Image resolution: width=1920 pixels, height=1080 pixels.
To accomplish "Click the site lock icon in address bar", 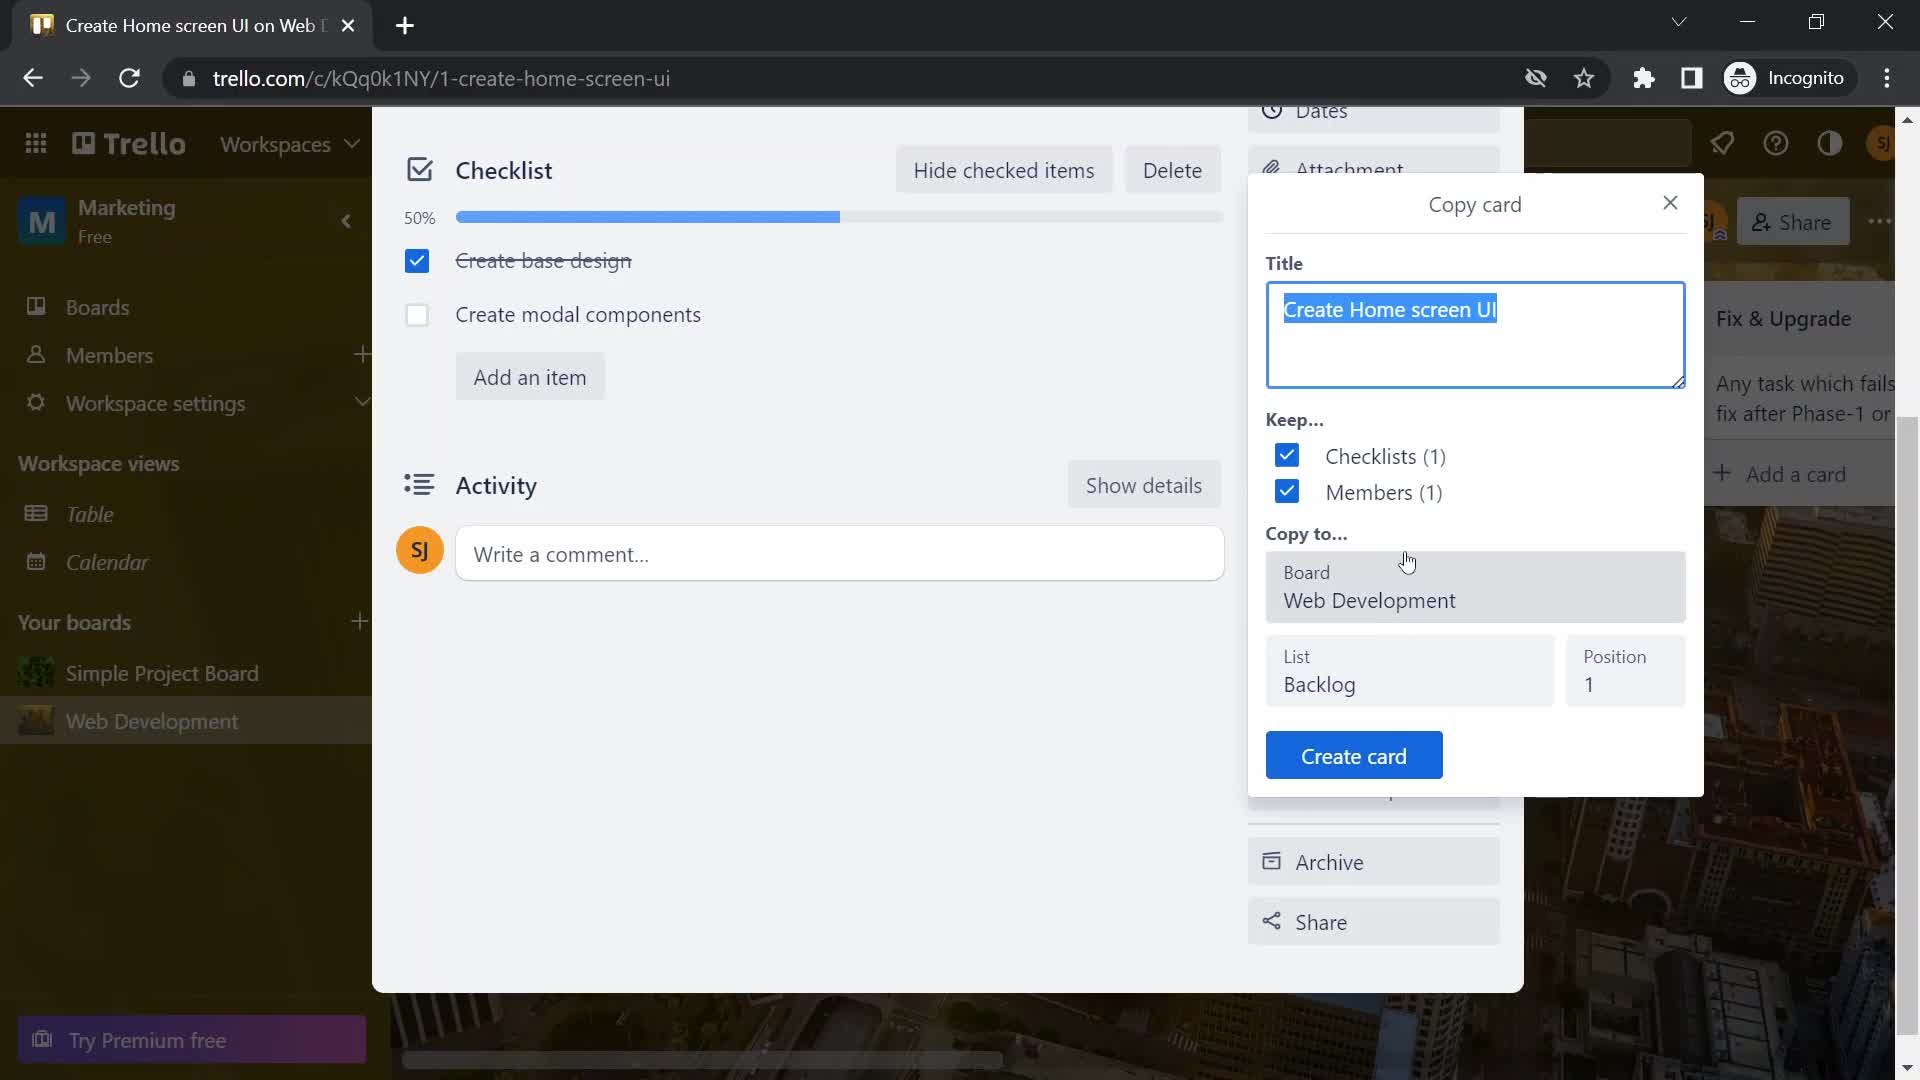I will pos(188,78).
